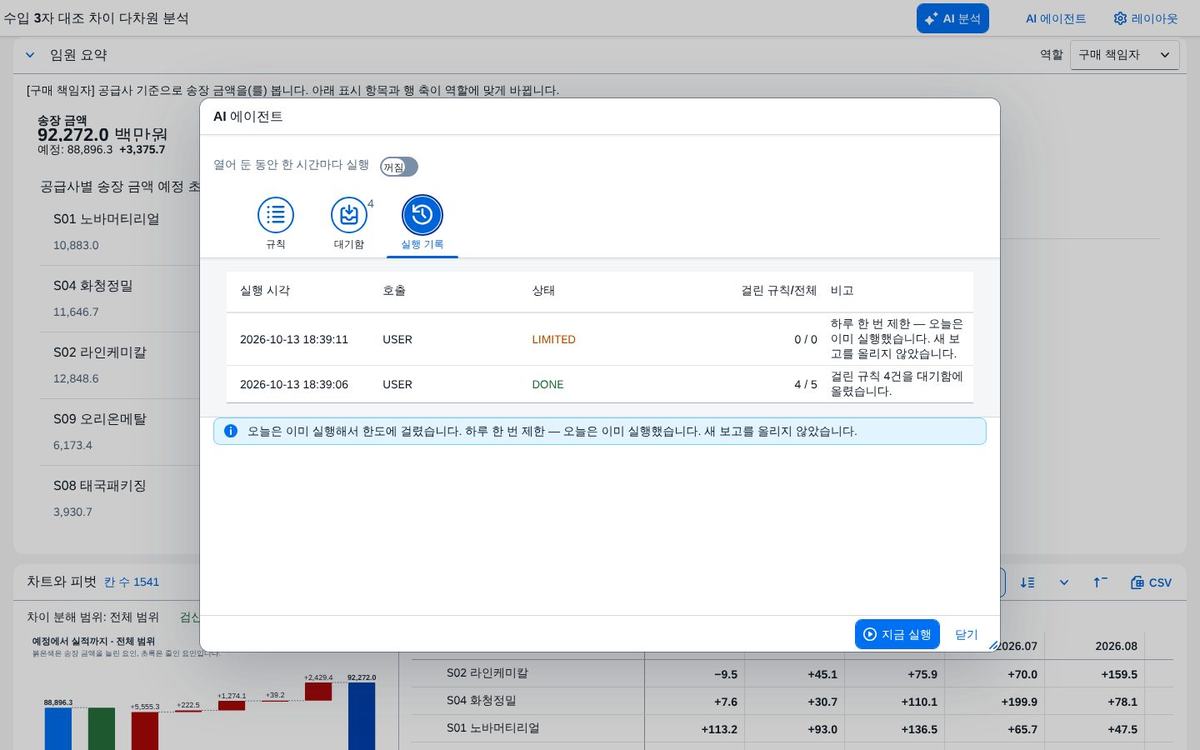Click the green waterfall bar

coord(101,729)
